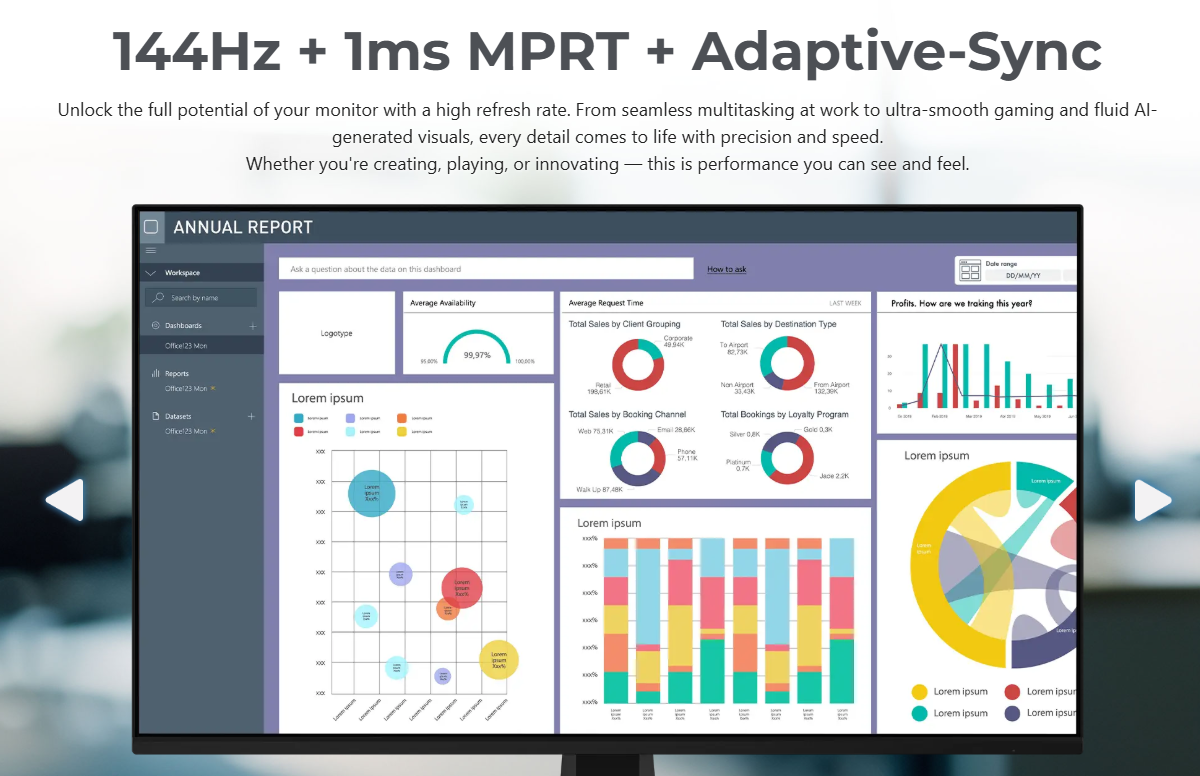The height and width of the screenshot is (776, 1200).
Task: Open the How to ask link
Action: [x=727, y=269]
